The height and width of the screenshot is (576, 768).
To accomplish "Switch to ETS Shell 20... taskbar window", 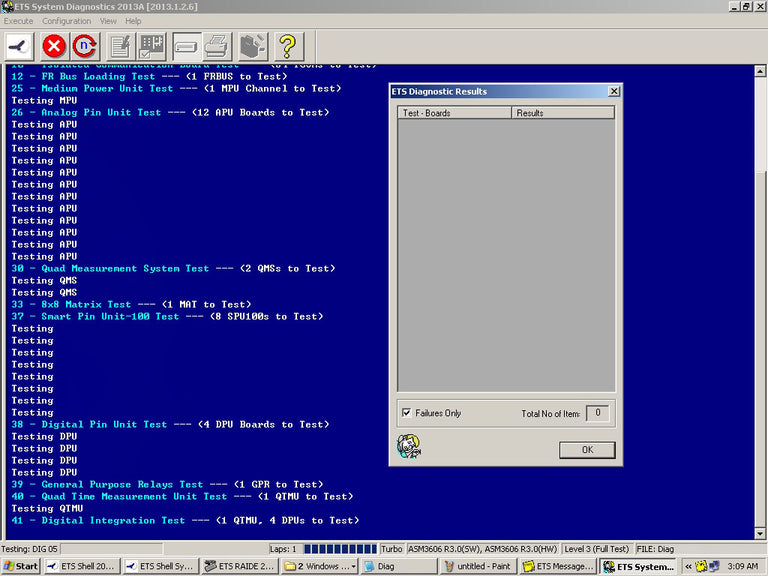I will 81,566.
